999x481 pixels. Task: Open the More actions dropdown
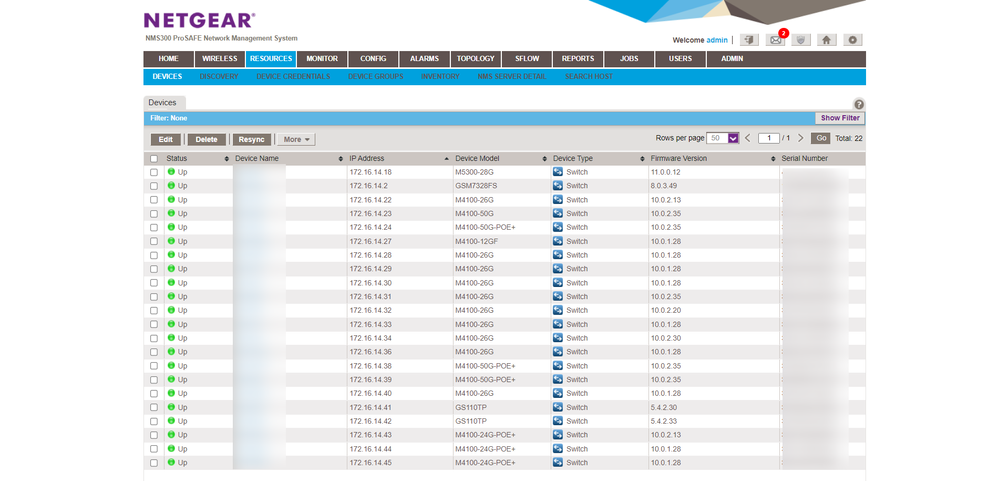[x=297, y=140]
